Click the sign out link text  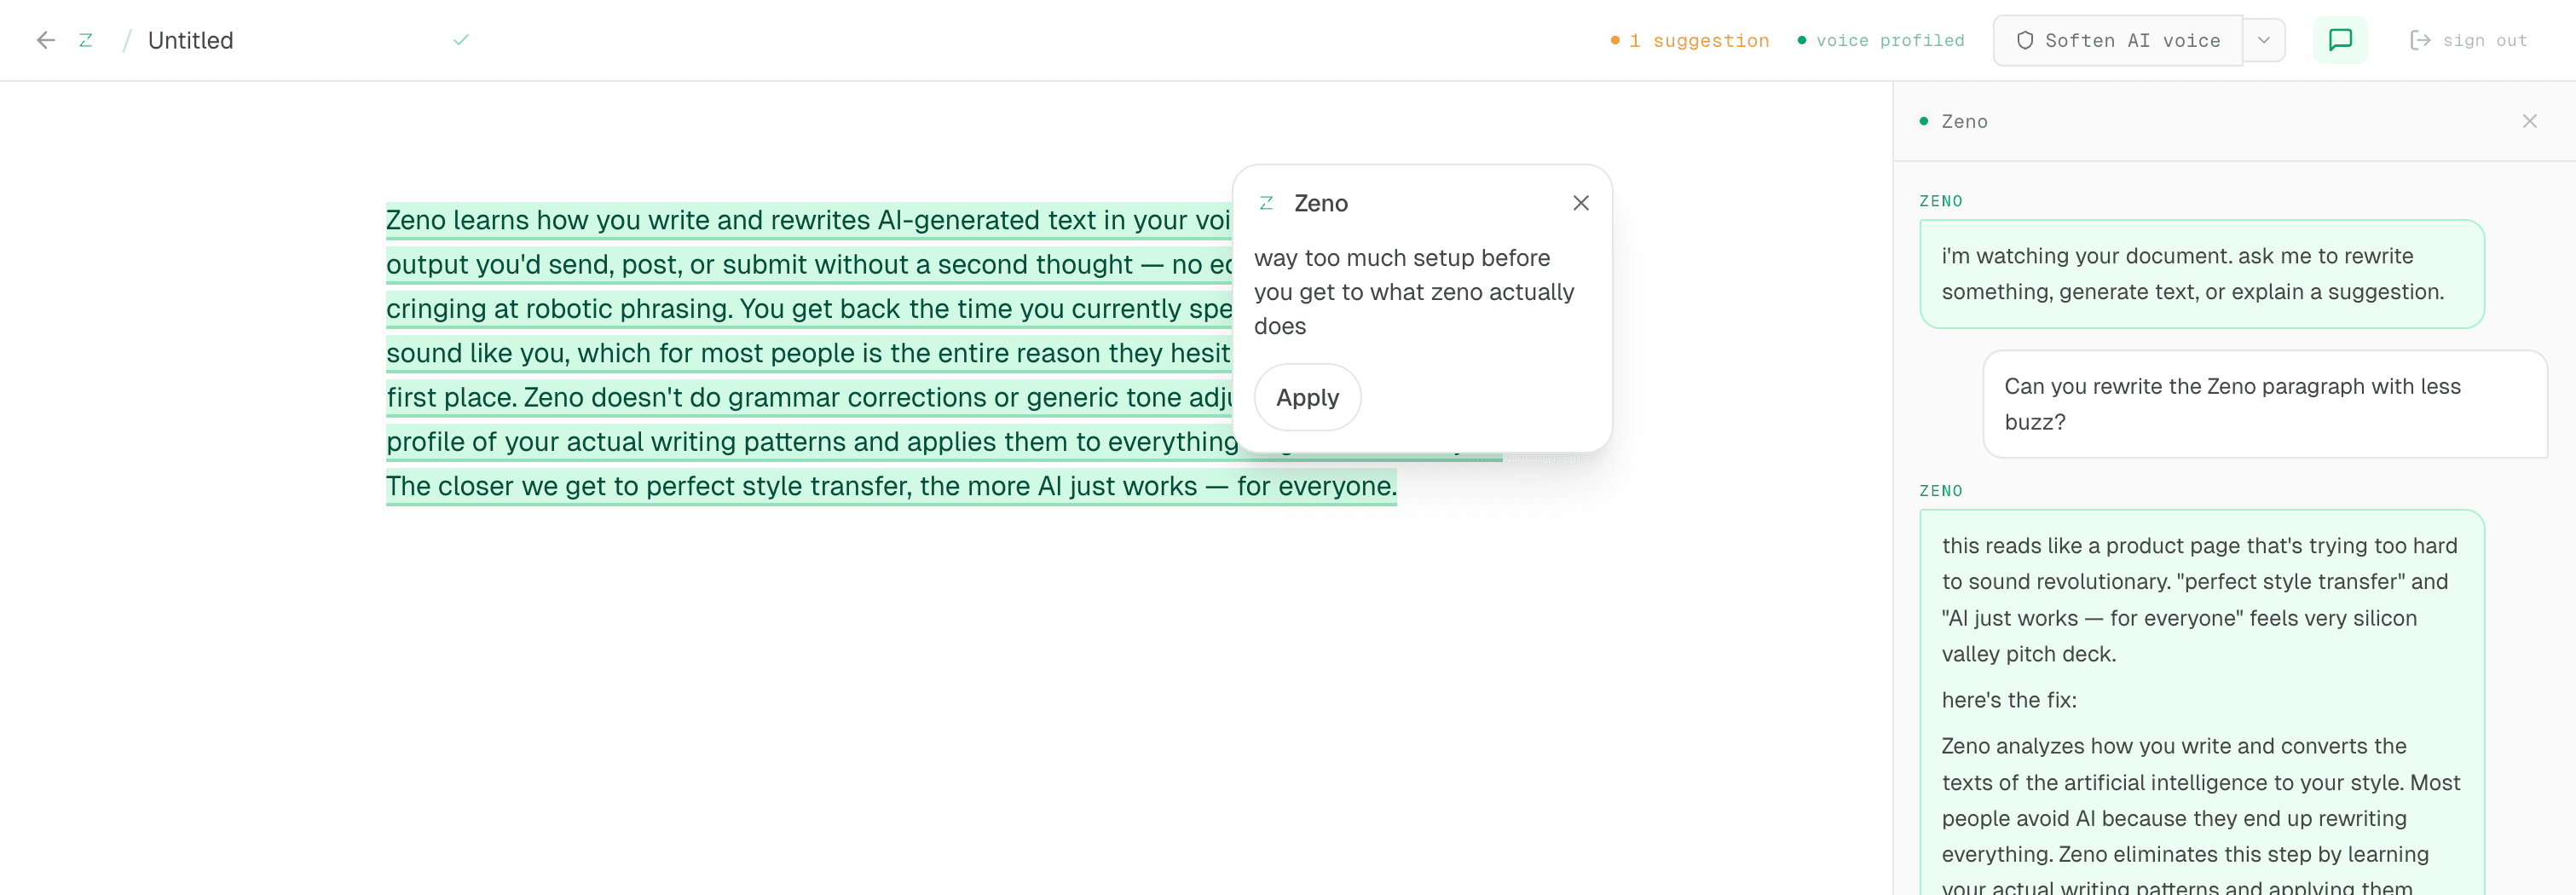click(x=2486, y=40)
